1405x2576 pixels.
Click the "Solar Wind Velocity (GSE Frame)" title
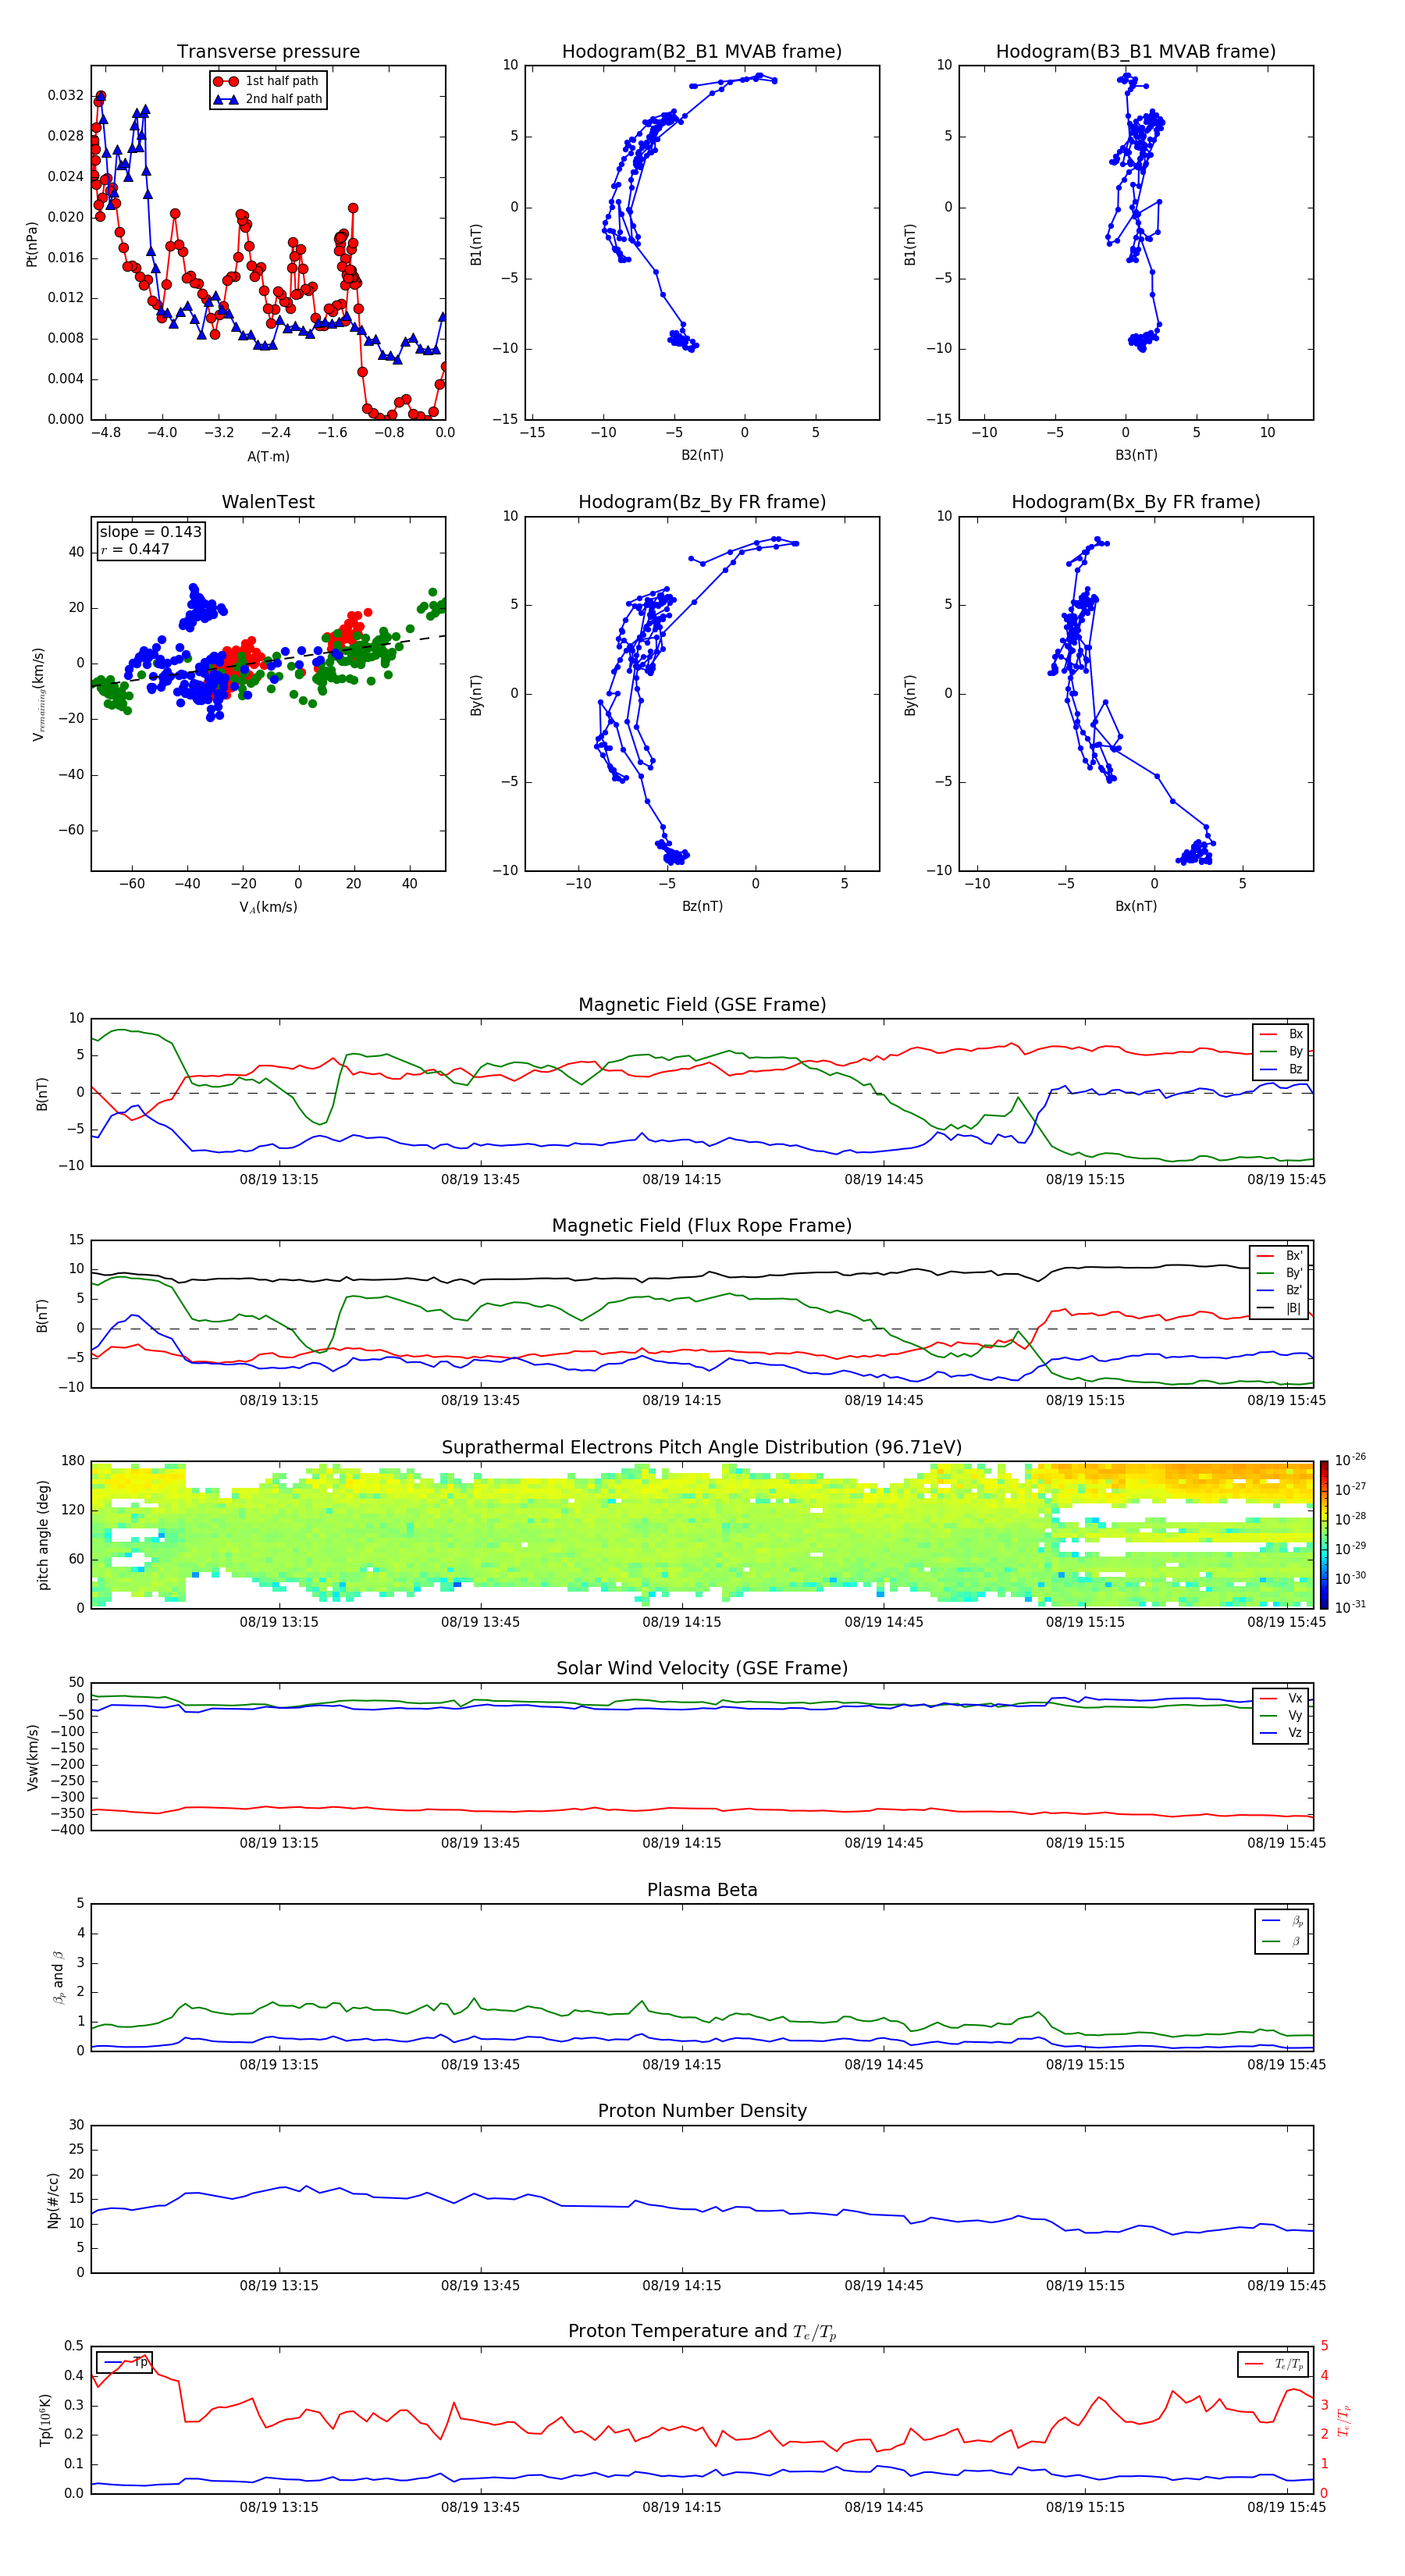[x=702, y=1669]
